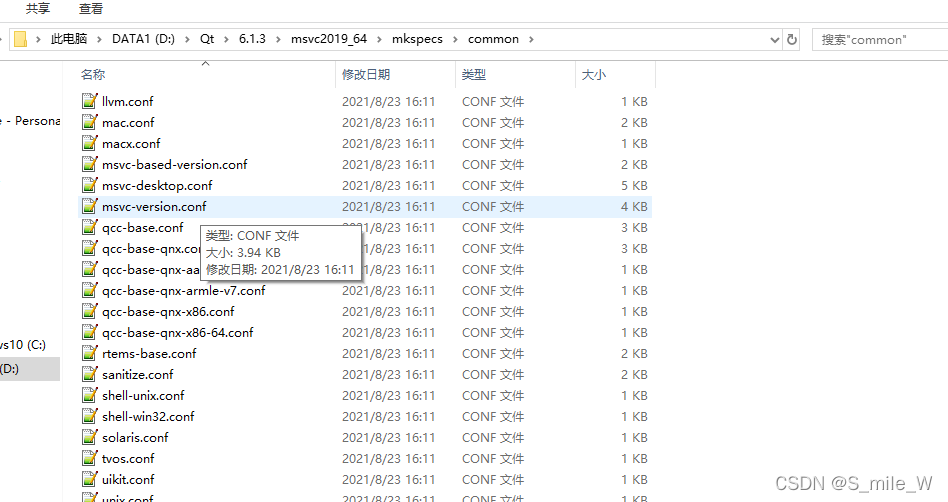
Task: Select file name sanitize.conf
Action: tap(138, 374)
